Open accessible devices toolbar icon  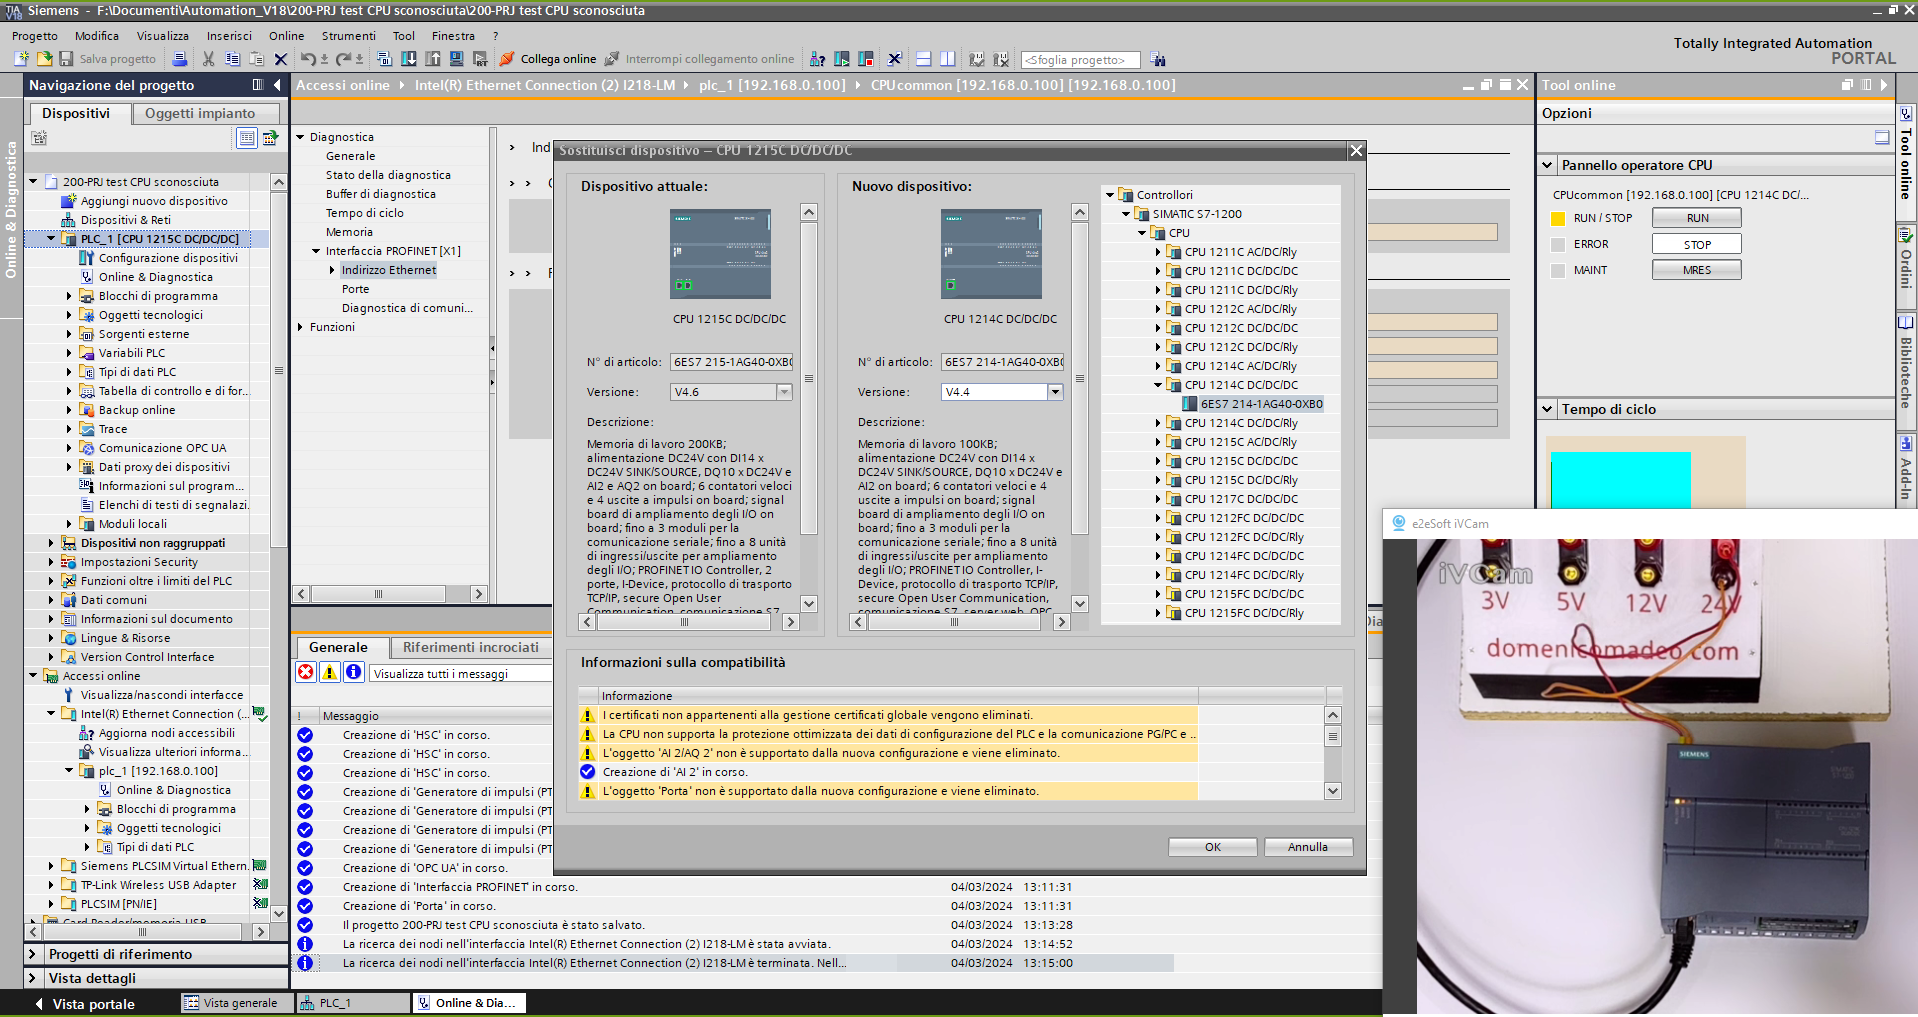(x=818, y=59)
